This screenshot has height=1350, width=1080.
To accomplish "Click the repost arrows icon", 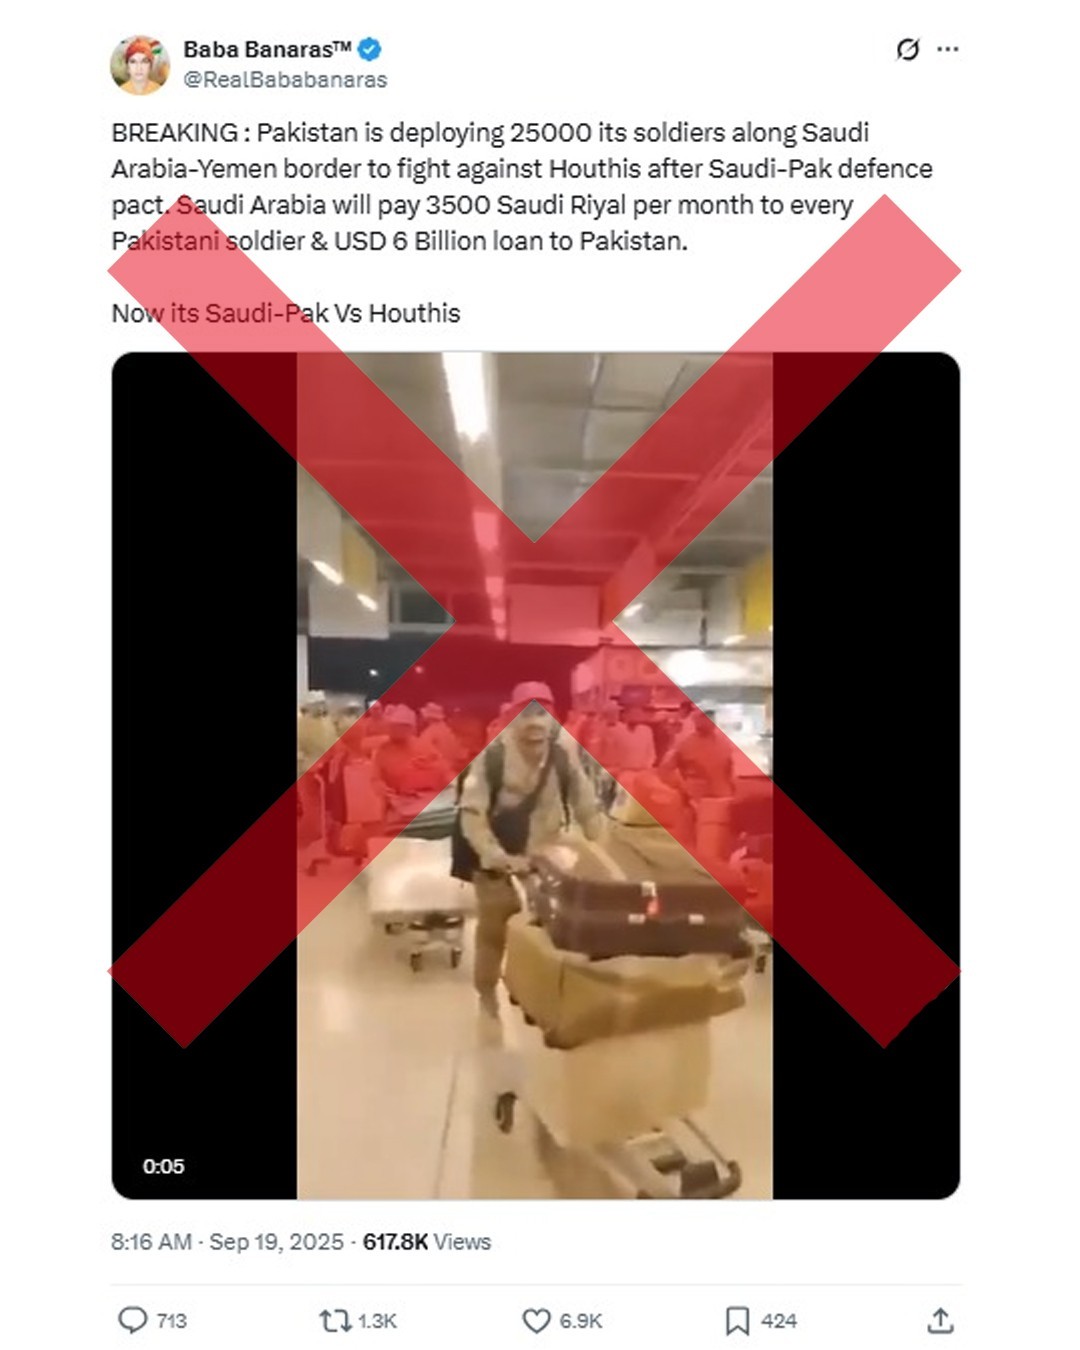I will [x=334, y=1321].
